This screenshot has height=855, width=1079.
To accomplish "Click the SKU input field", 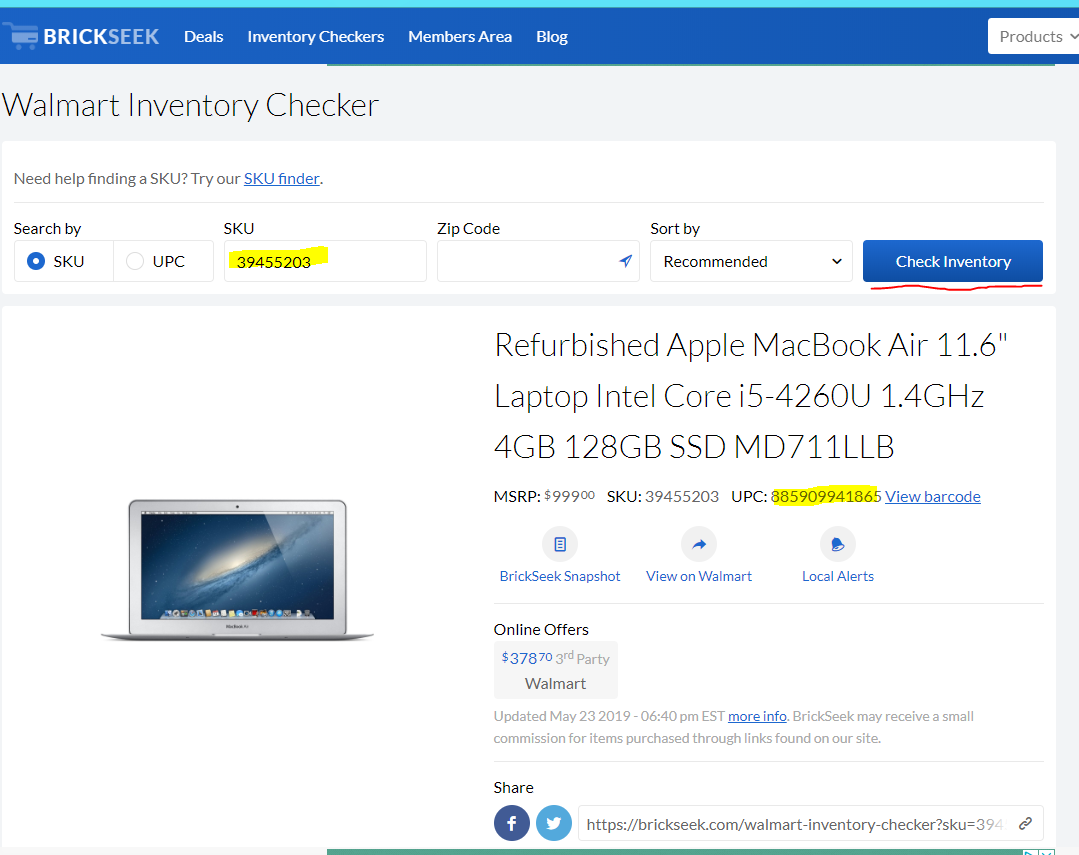I will [x=325, y=261].
